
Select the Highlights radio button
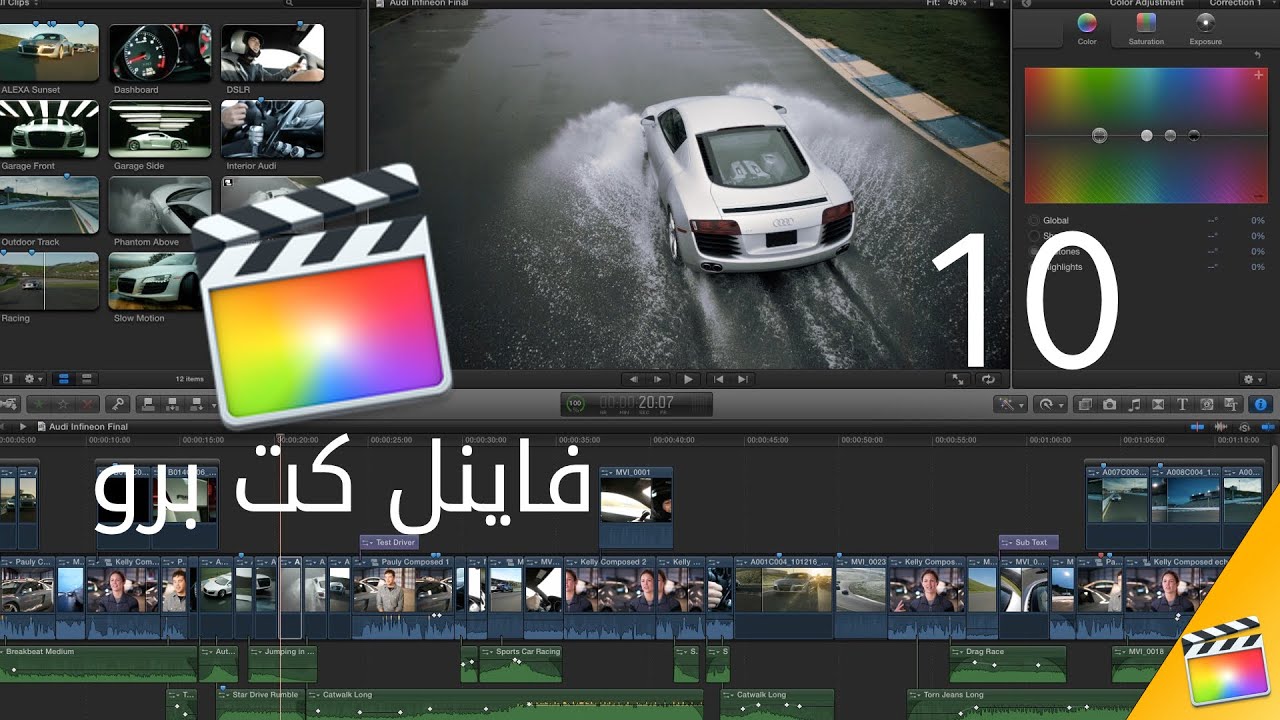coord(1034,267)
